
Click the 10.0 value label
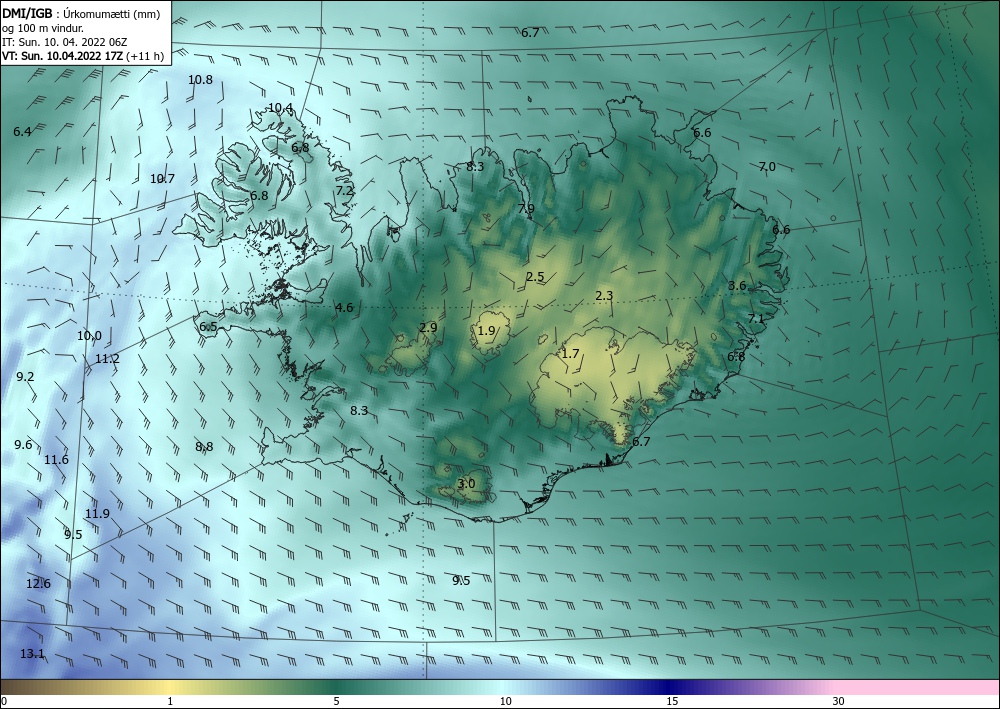(89, 336)
